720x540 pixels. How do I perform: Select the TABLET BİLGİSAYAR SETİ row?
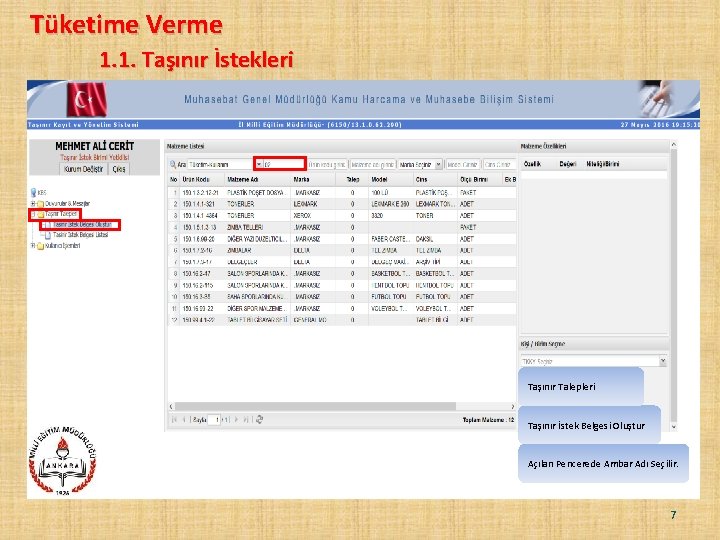[342, 320]
